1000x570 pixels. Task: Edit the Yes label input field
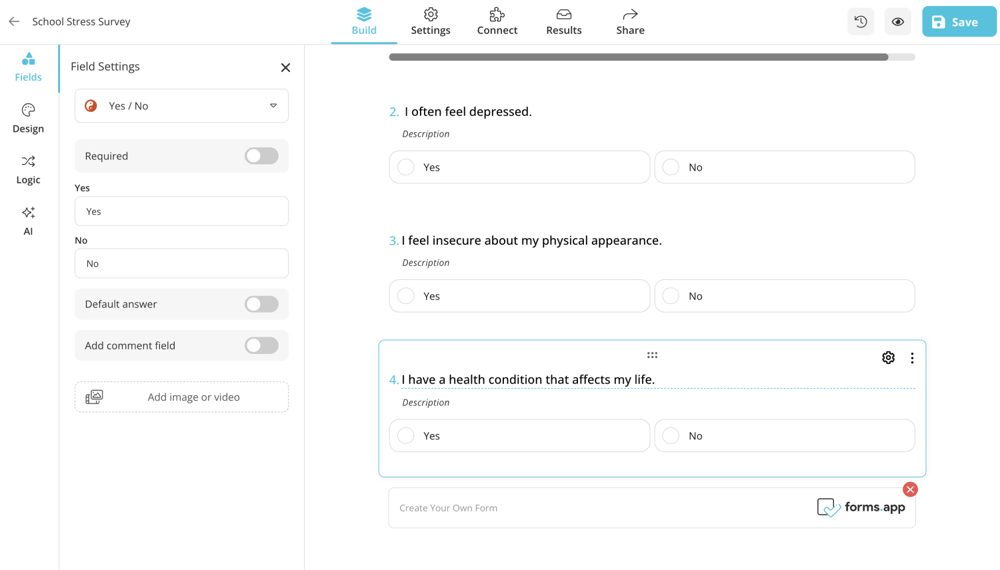(x=182, y=211)
